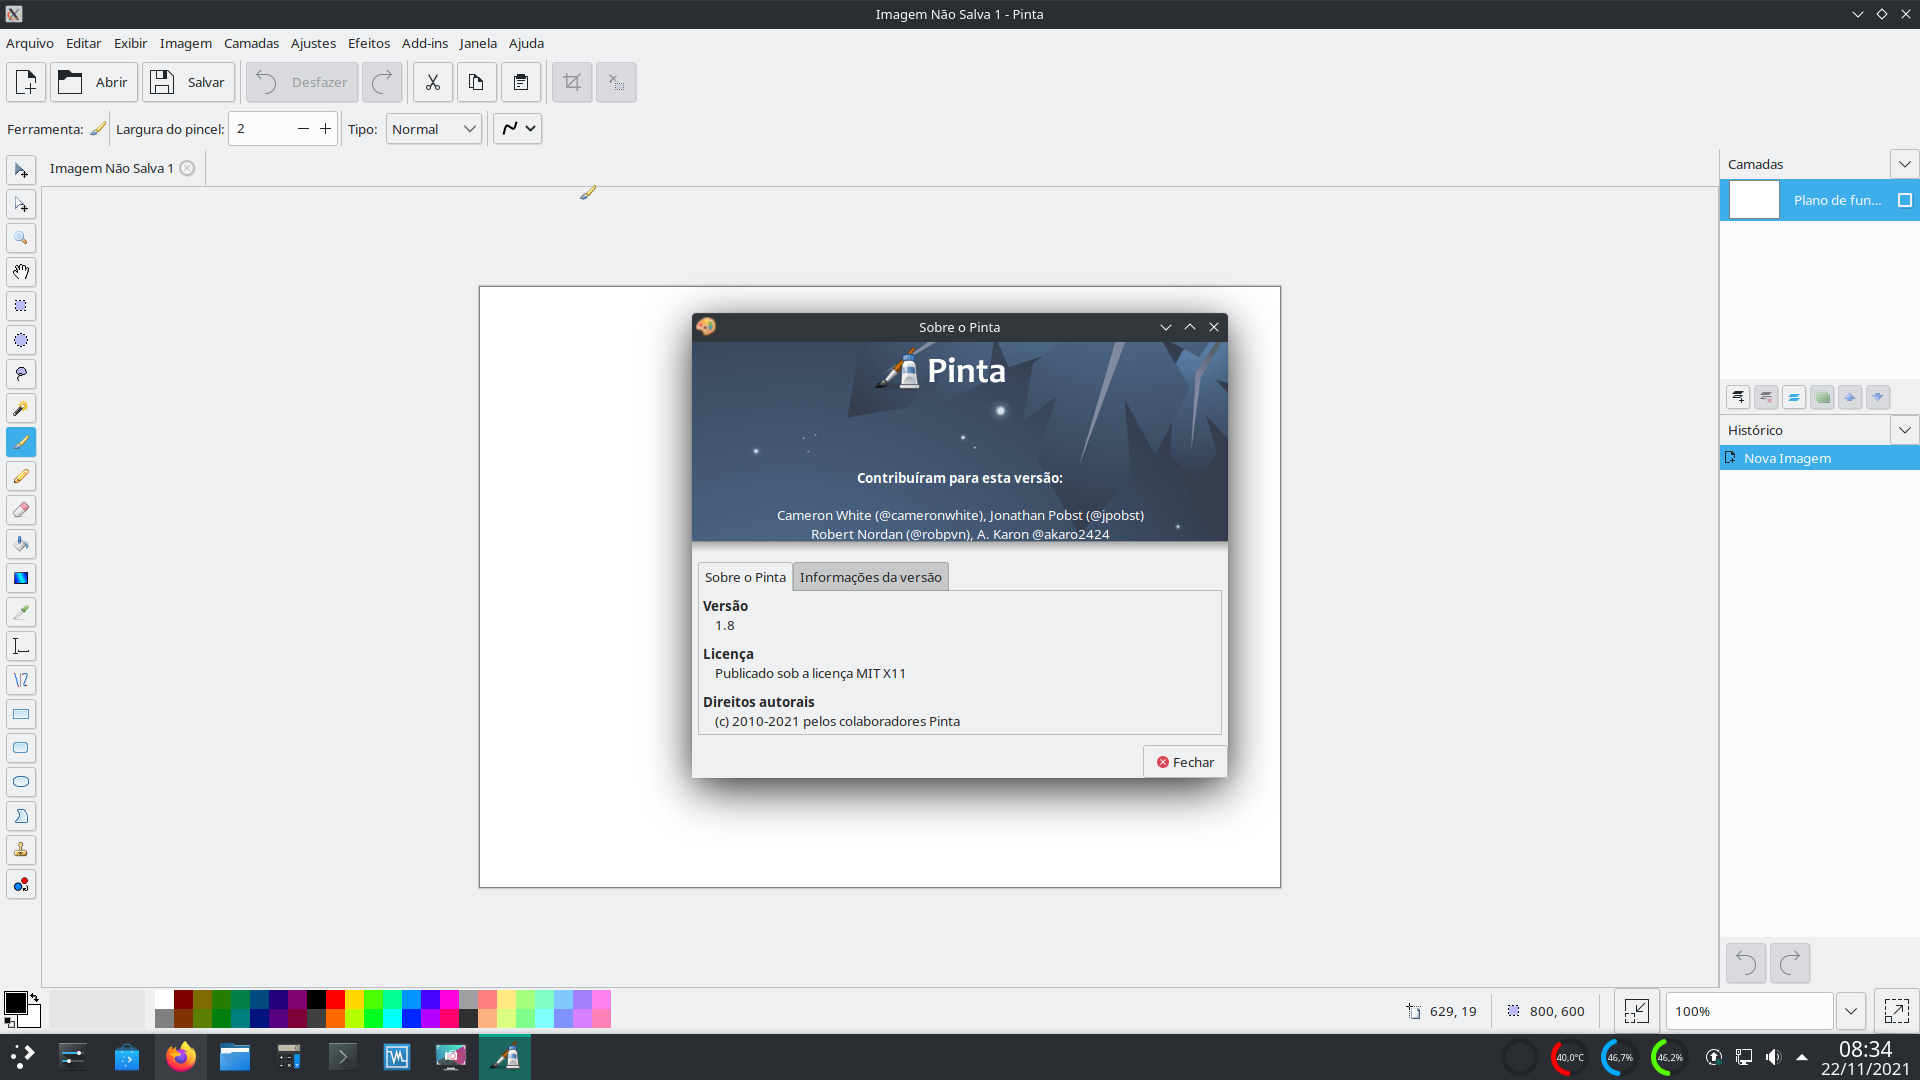Screen dimensions: 1920x1080
Task: Pick the red swatch in palette
Action: point(335,999)
